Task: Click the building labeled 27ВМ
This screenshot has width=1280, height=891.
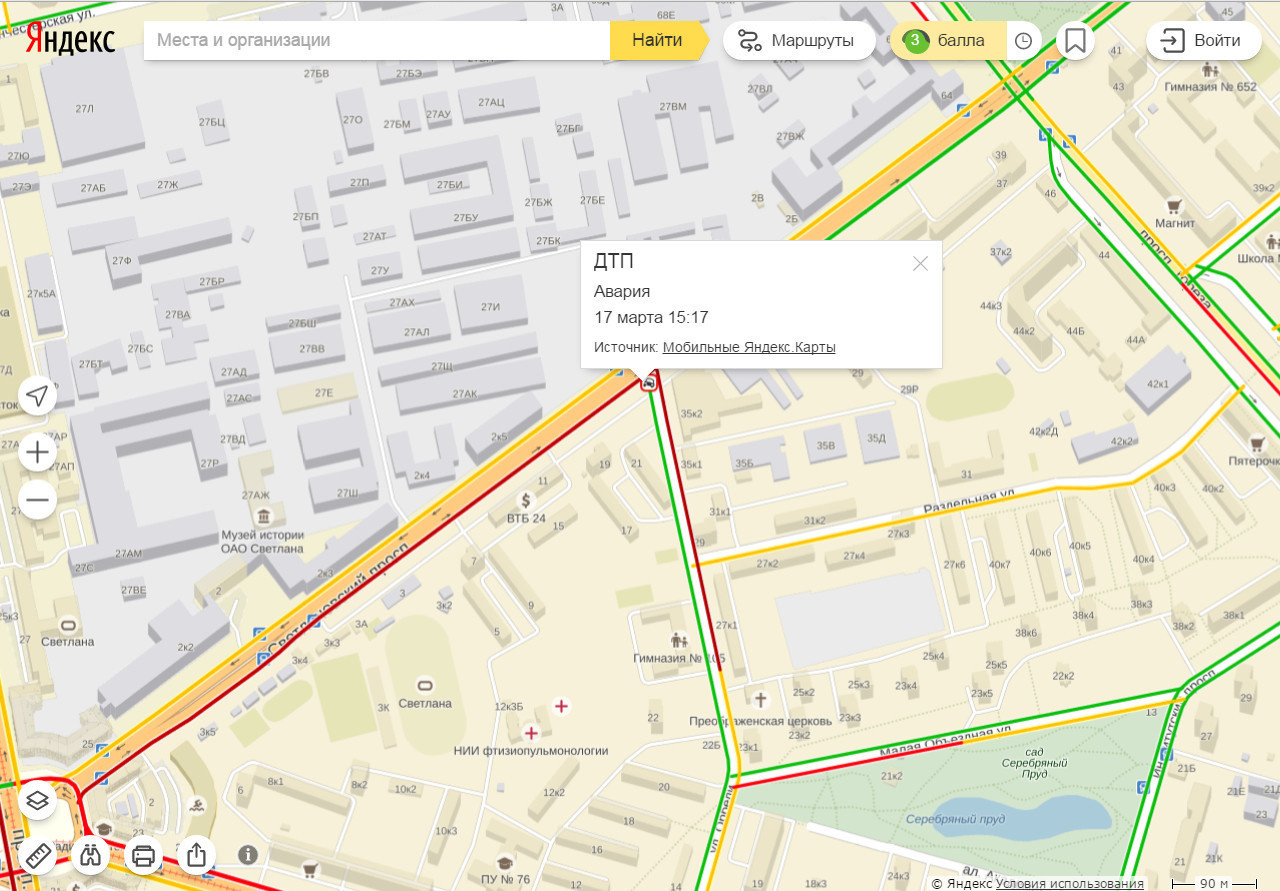Action: (673, 106)
